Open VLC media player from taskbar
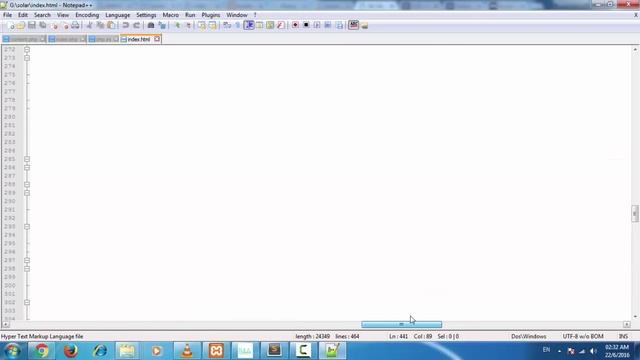This screenshot has width=640, height=360. point(187,351)
